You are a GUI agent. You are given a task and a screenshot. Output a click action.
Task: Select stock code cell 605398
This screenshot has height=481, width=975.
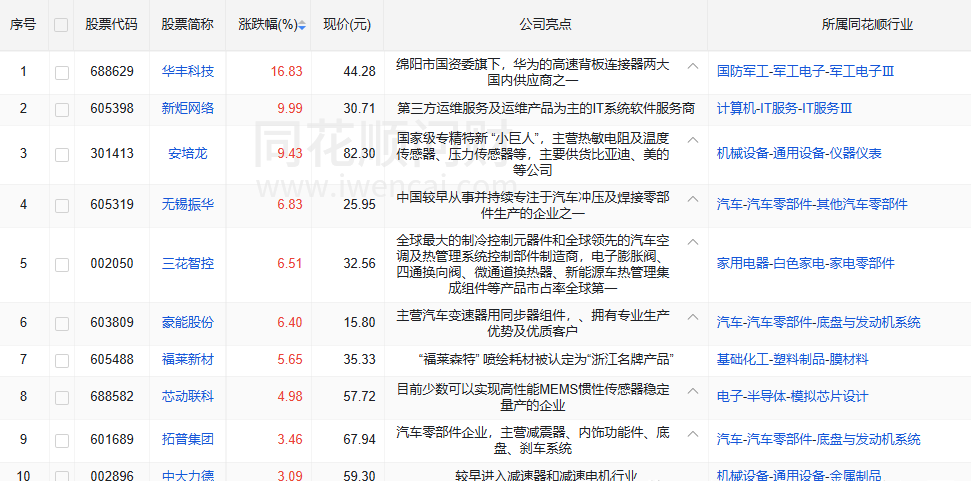[x=112, y=109]
